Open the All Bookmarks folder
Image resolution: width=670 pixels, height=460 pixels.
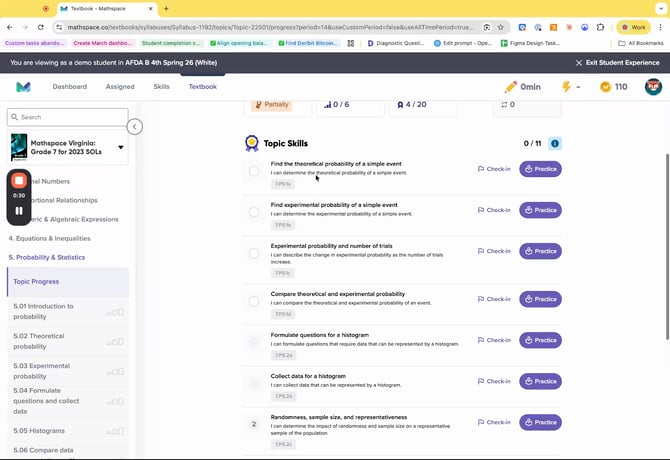pos(641,43)
